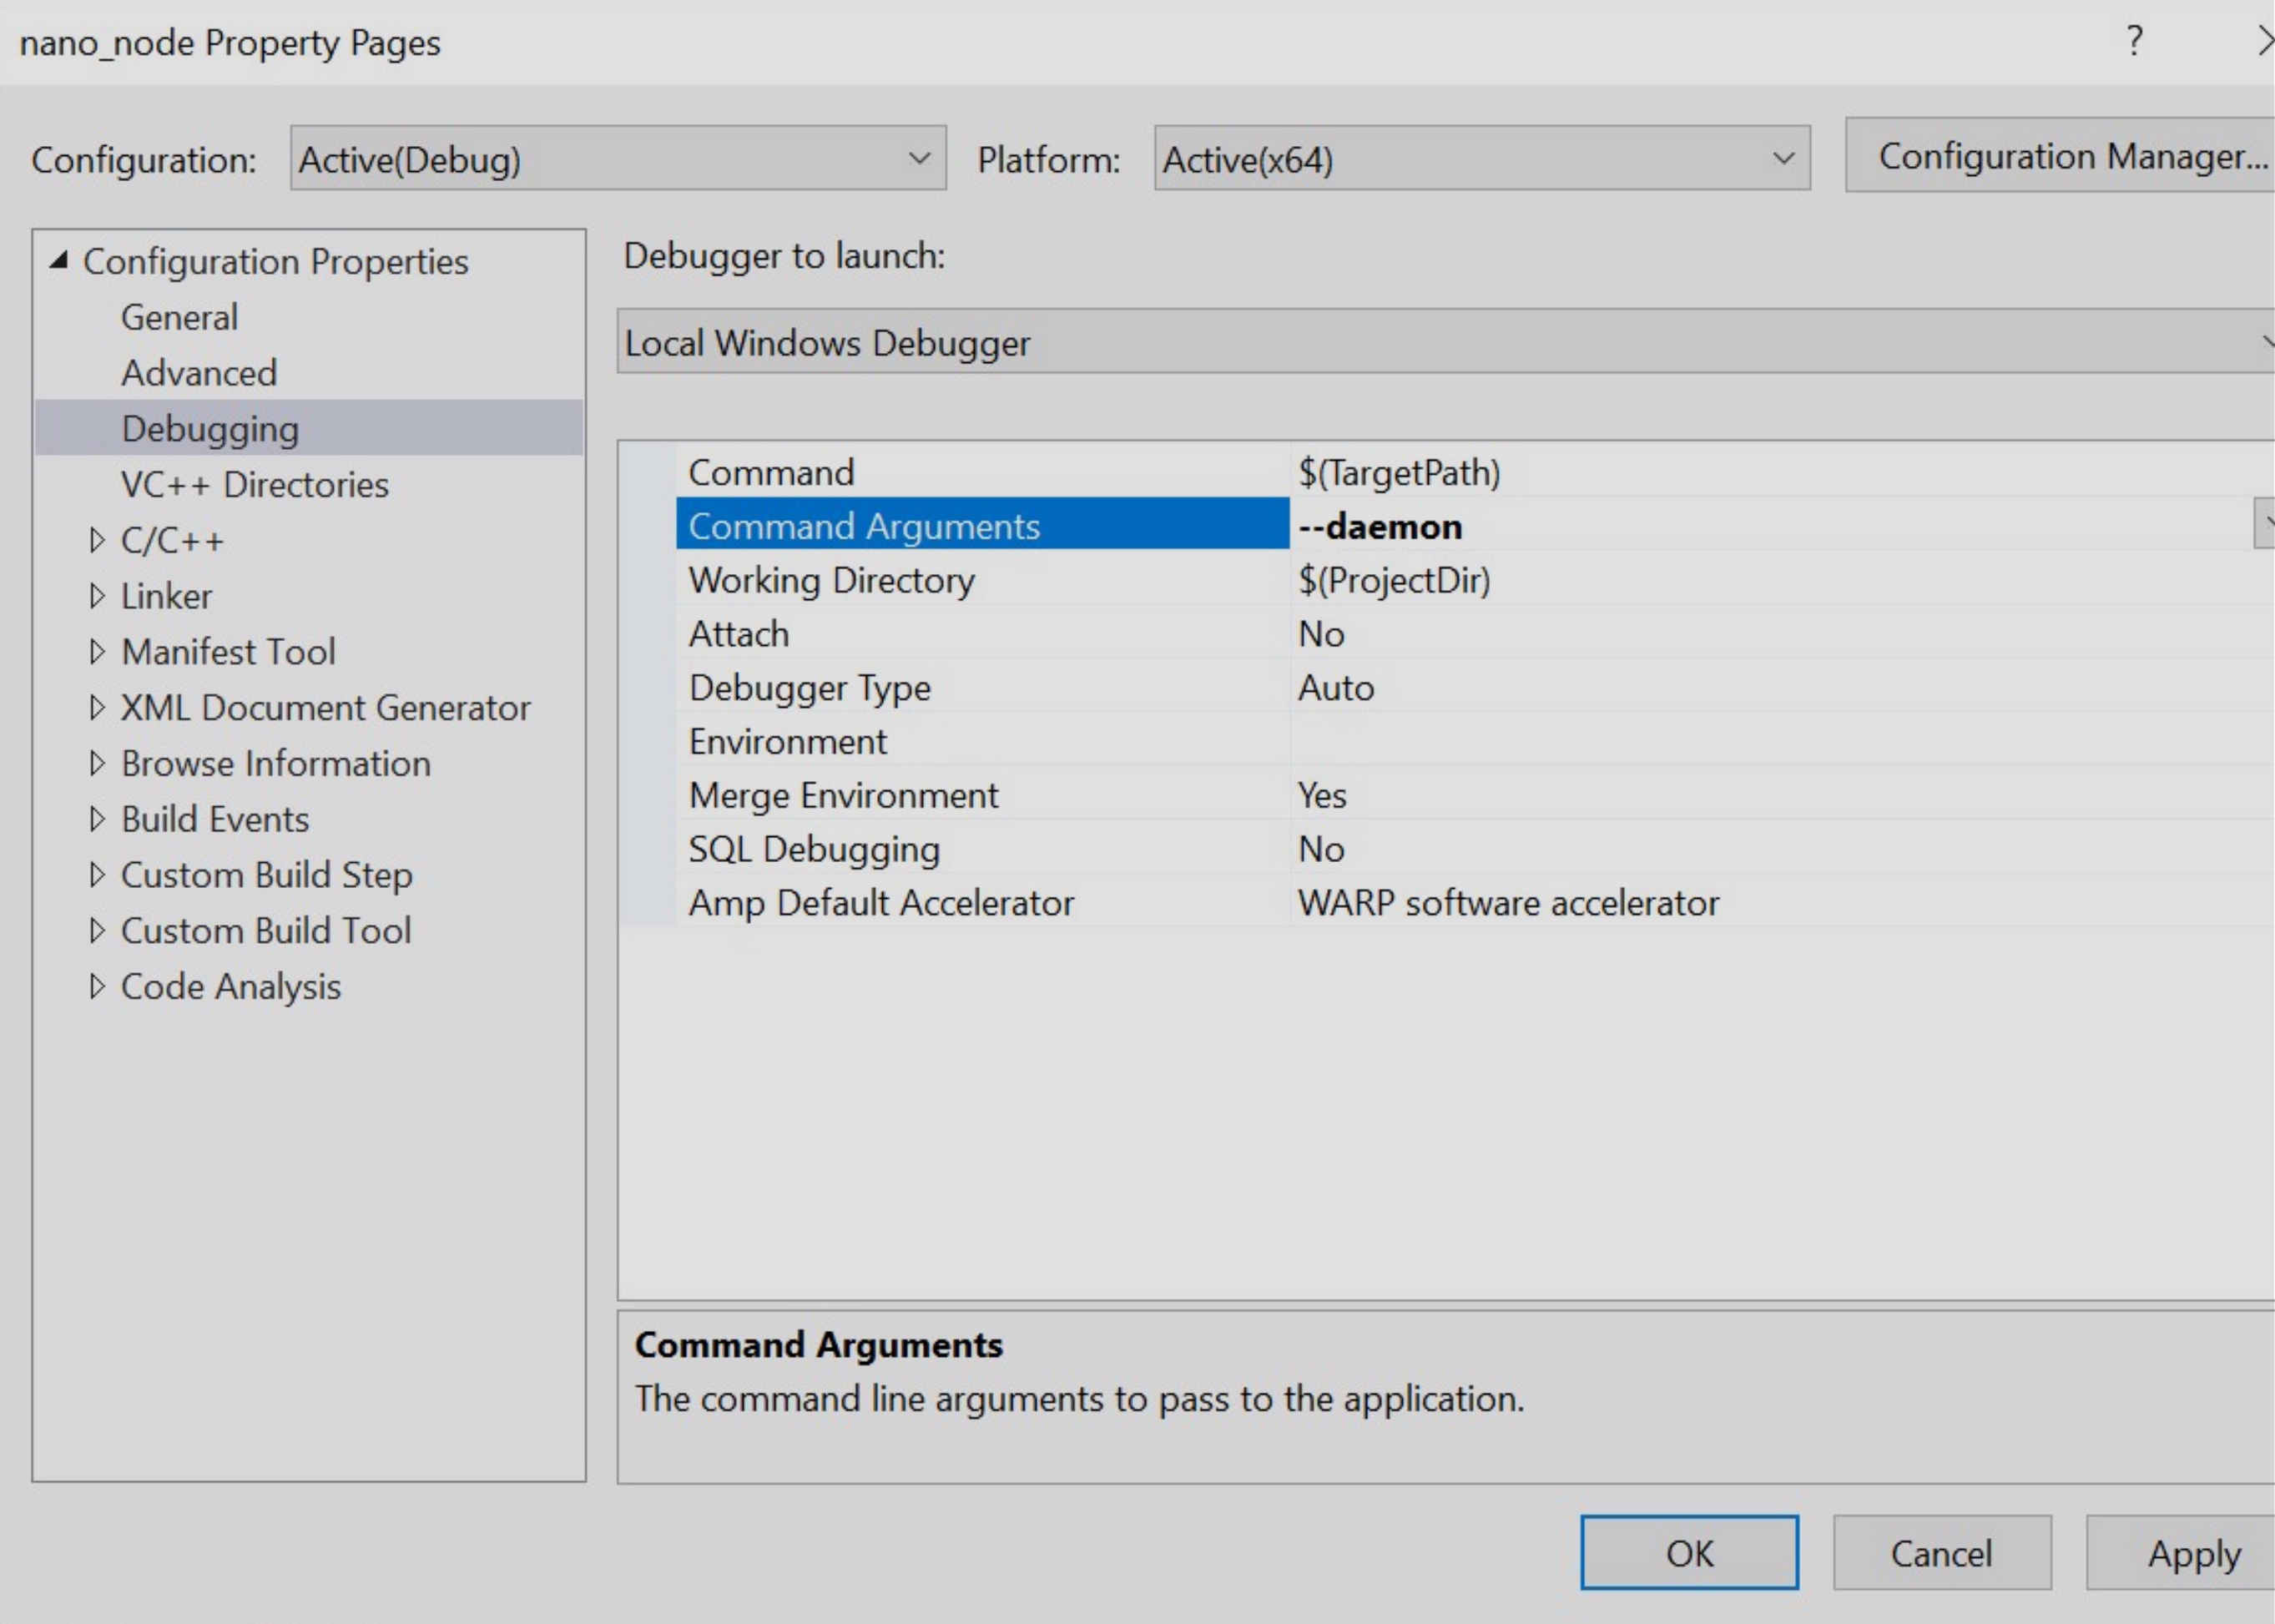
Task: Open the Debugger to launch dropdown
Action: pyautogui.click(x=1444, y=343)
